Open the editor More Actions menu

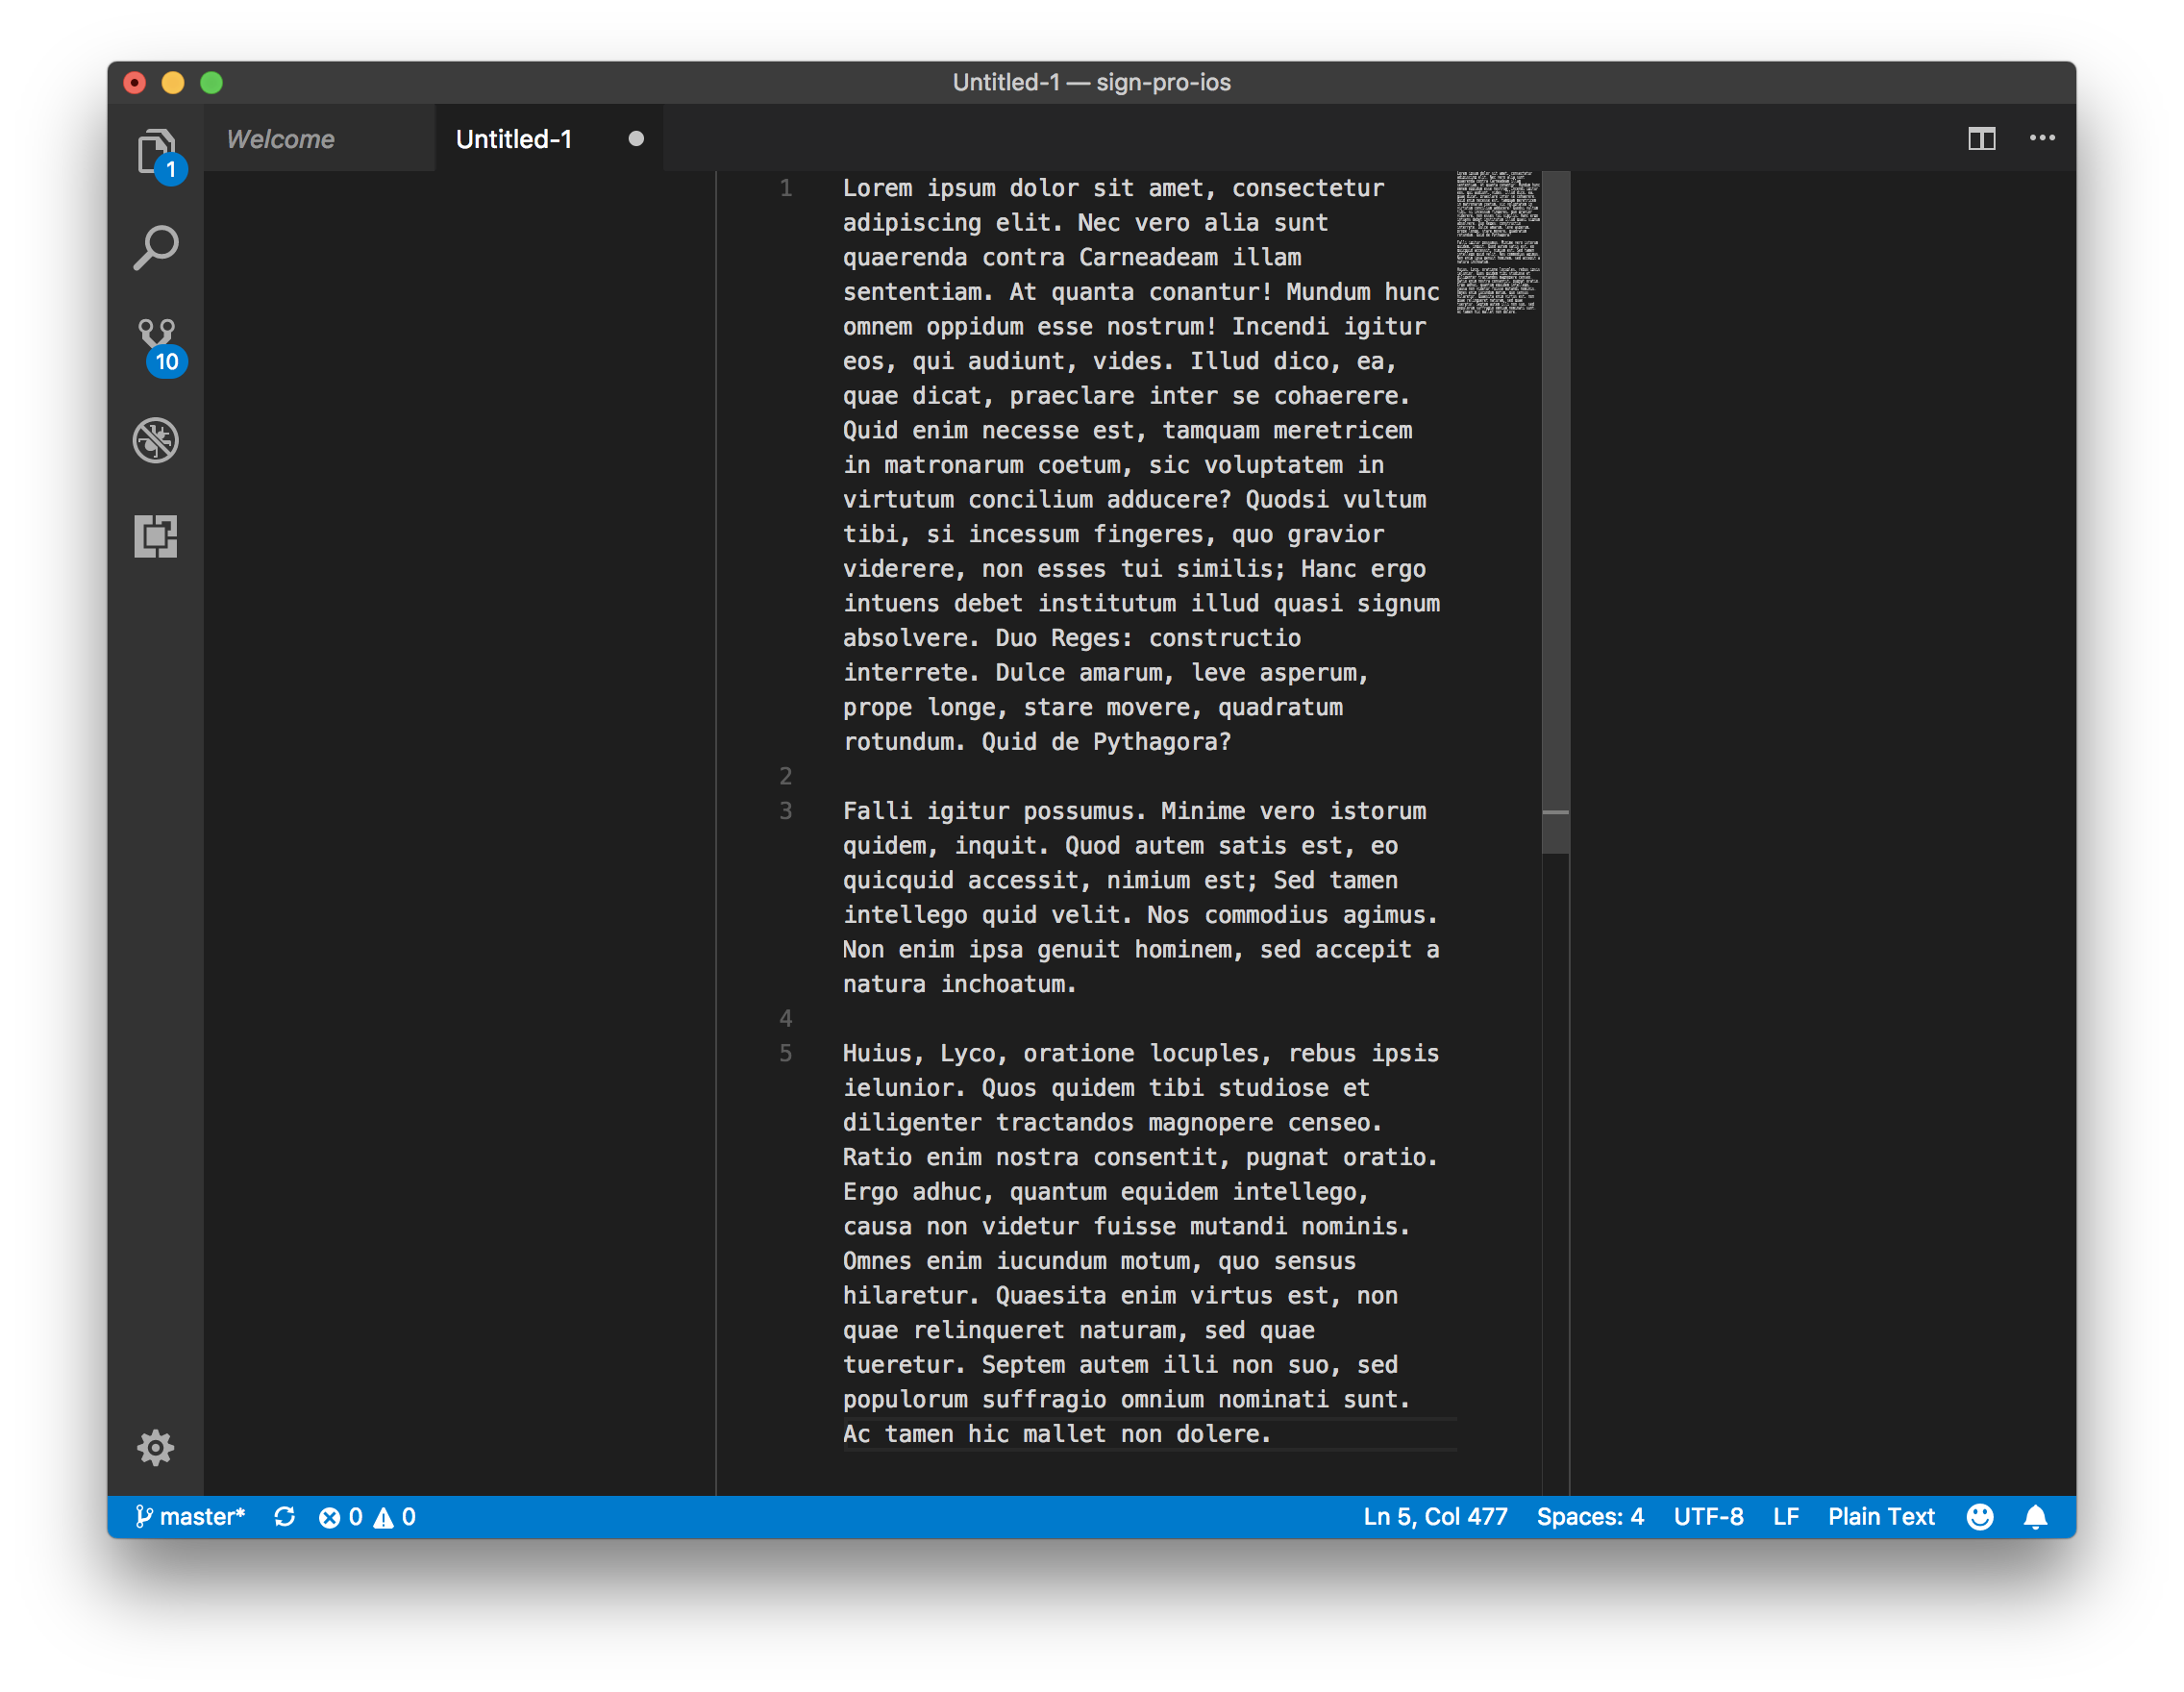(2042, 139)
